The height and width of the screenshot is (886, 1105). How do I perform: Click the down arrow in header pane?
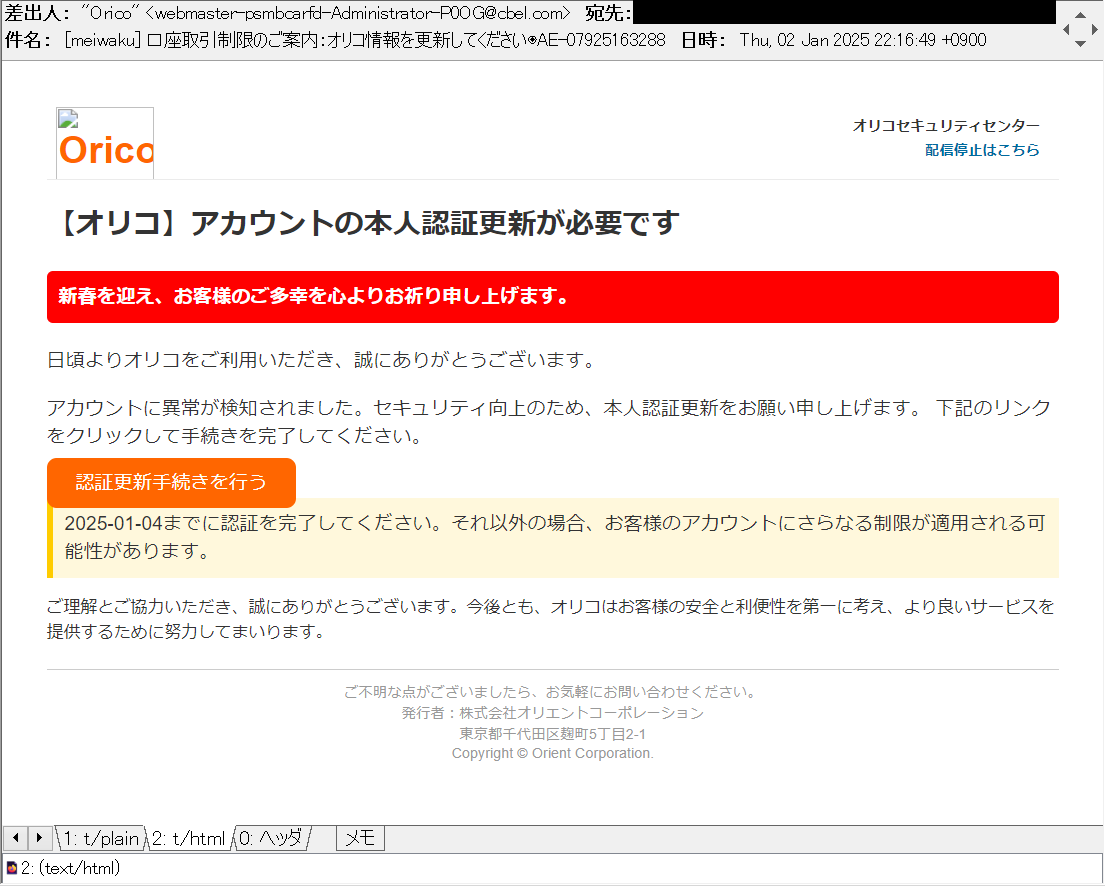(1080, 44)
